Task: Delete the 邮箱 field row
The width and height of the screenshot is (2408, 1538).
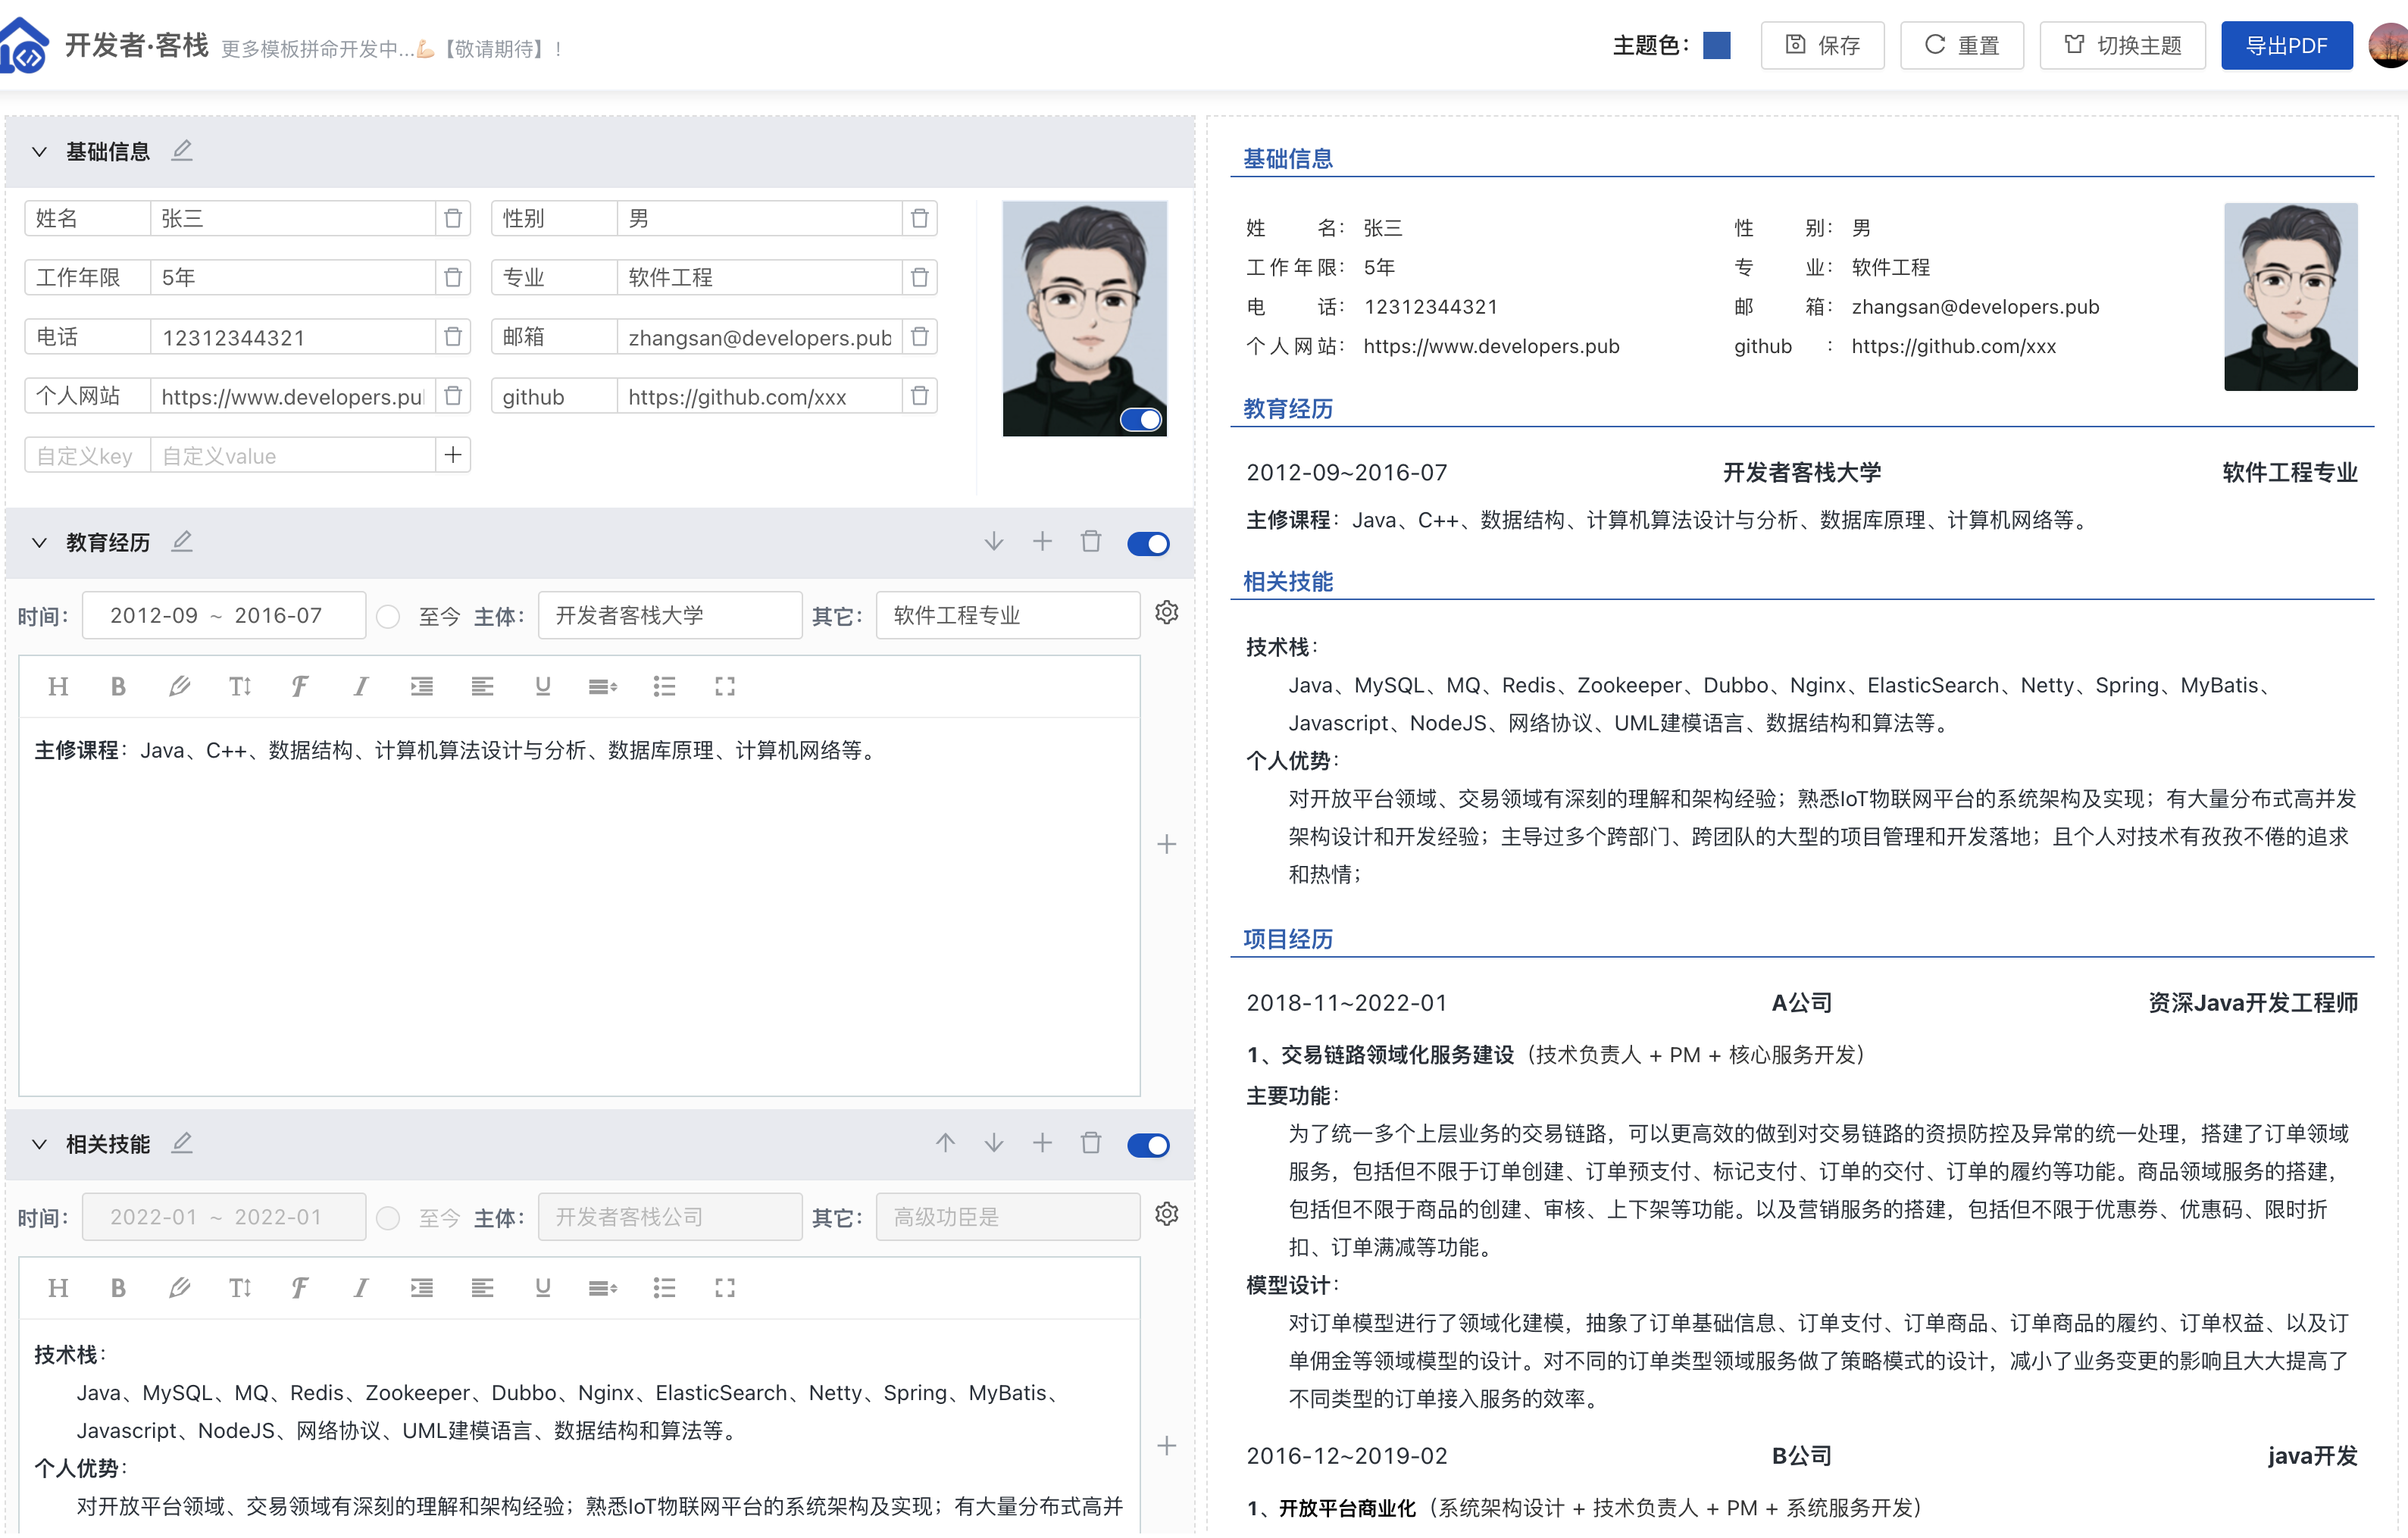Action: pos(920,336)
